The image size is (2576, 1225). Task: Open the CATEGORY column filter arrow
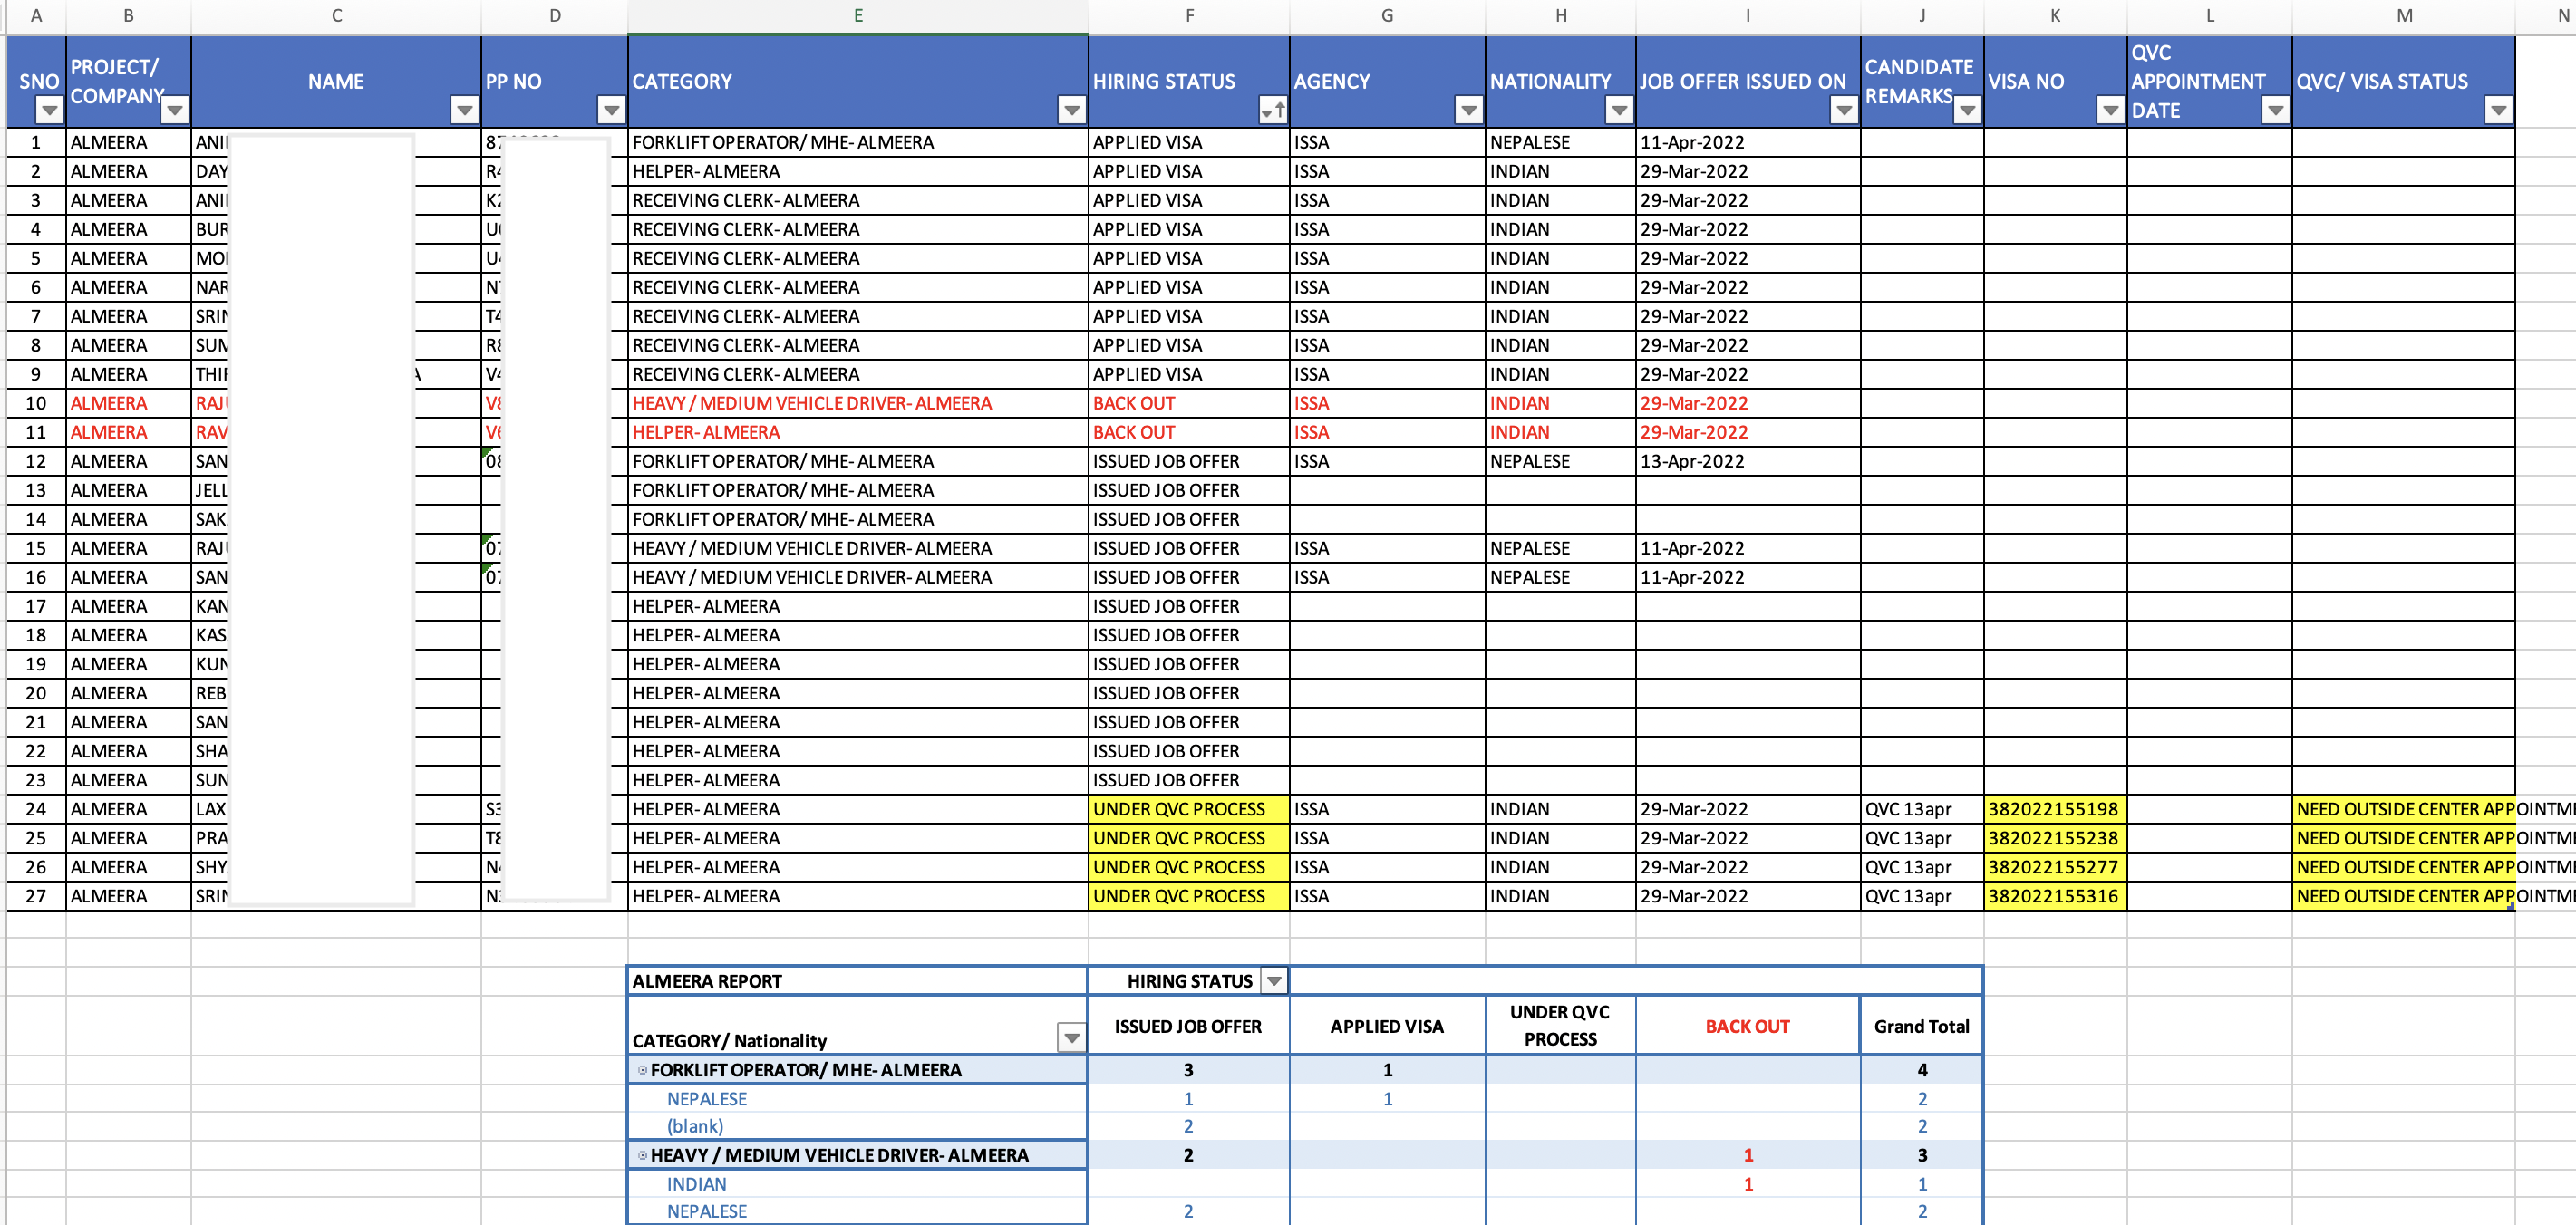[1071, 110]
